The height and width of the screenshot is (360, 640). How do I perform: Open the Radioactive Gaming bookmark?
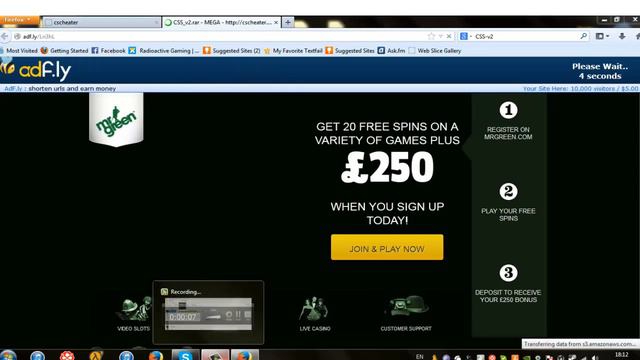pyautogui.click(x=164, y=51)
